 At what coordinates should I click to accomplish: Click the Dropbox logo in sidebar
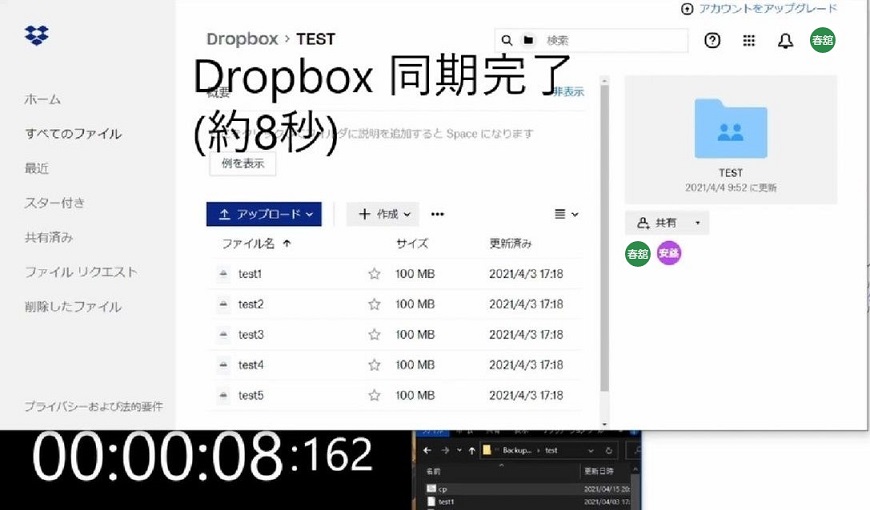point(37,36)
